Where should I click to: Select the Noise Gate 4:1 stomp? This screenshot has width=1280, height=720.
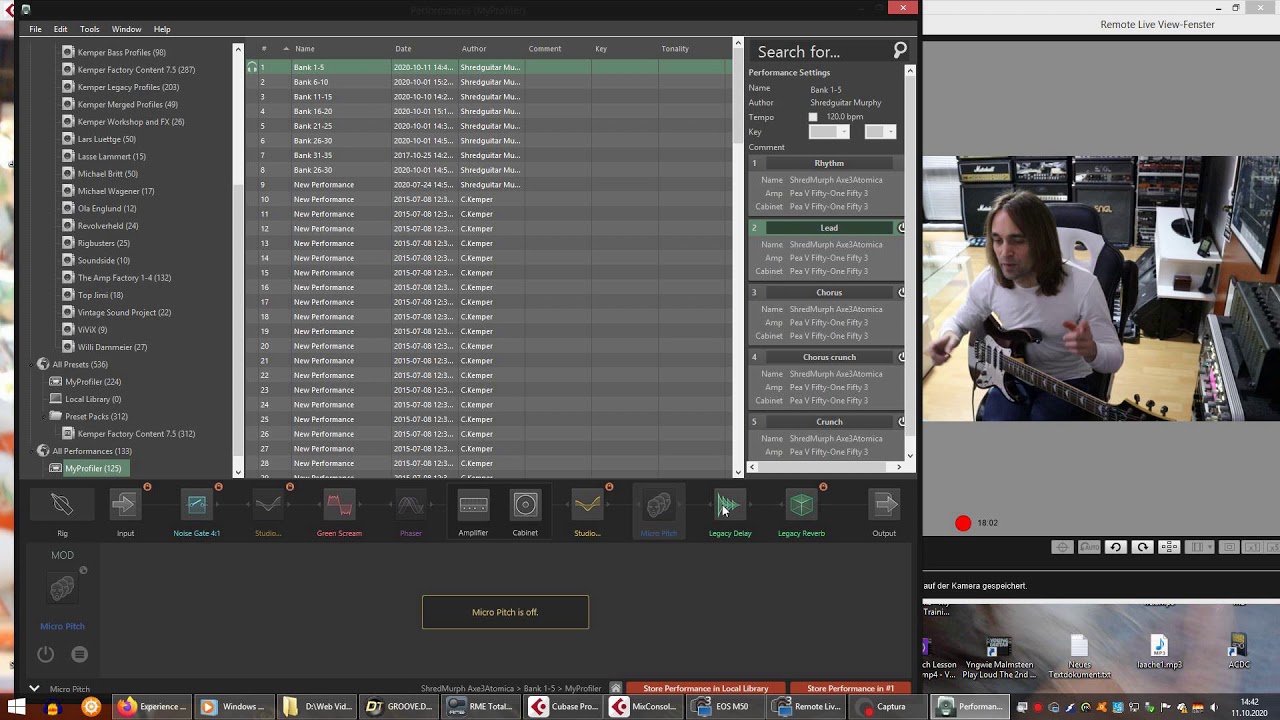[196, 506]
